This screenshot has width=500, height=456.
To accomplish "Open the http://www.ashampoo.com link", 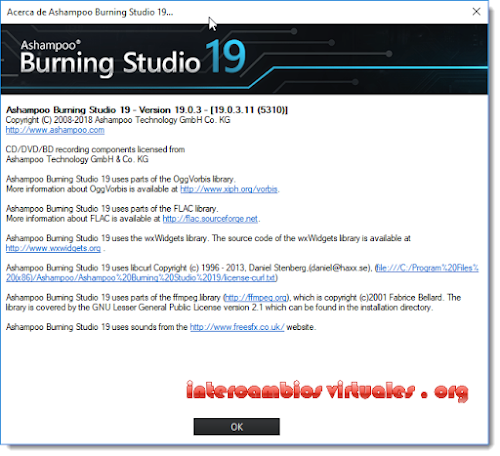I will [55, 130].
